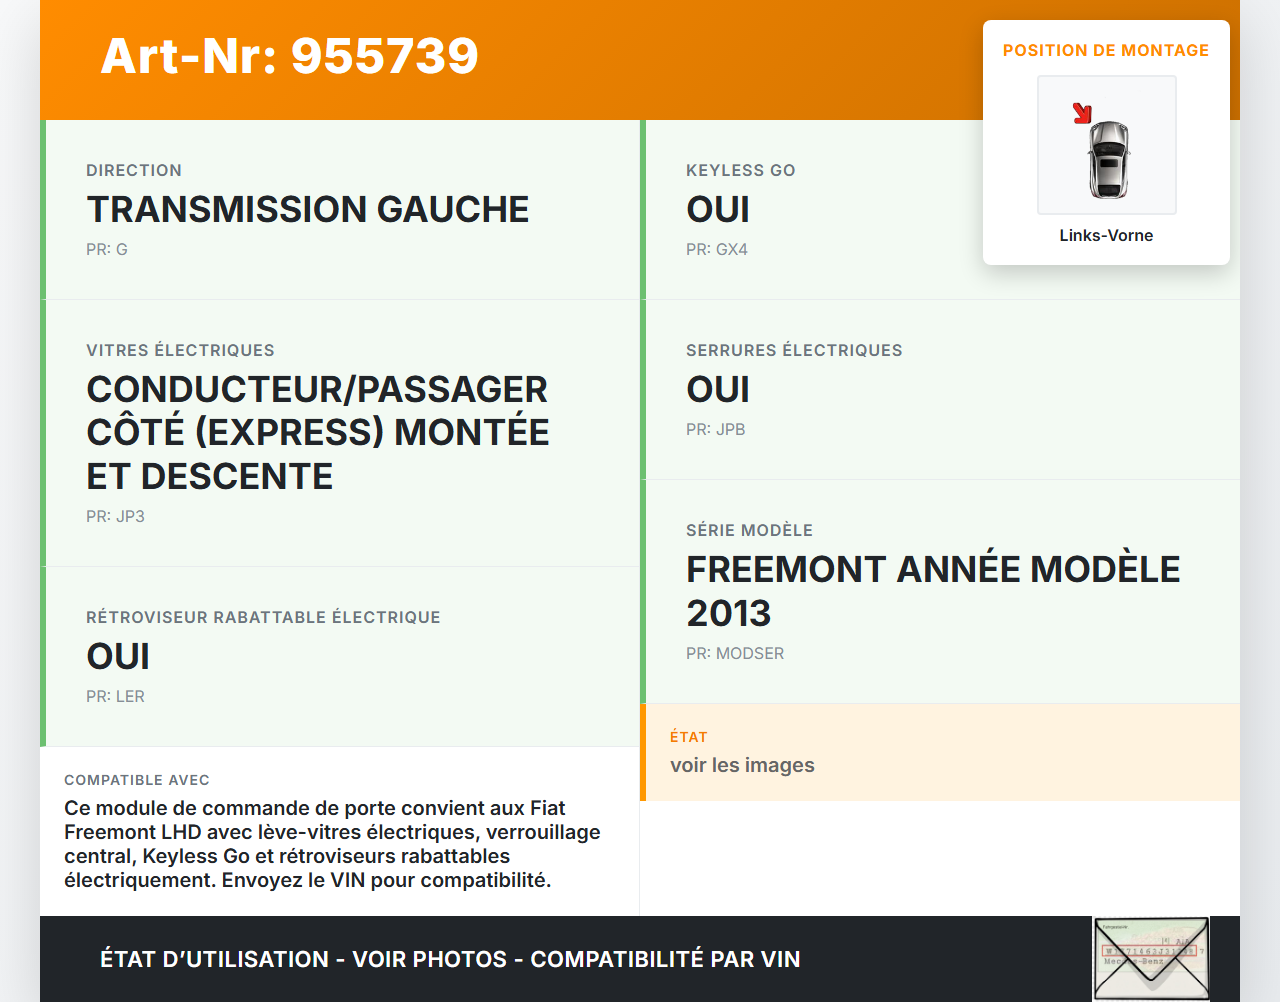Click the "POSITION DE MONTAGE" heading
This screenshot has height=1002, width=1280.
pyautogui.click(x=1106, y=50)
